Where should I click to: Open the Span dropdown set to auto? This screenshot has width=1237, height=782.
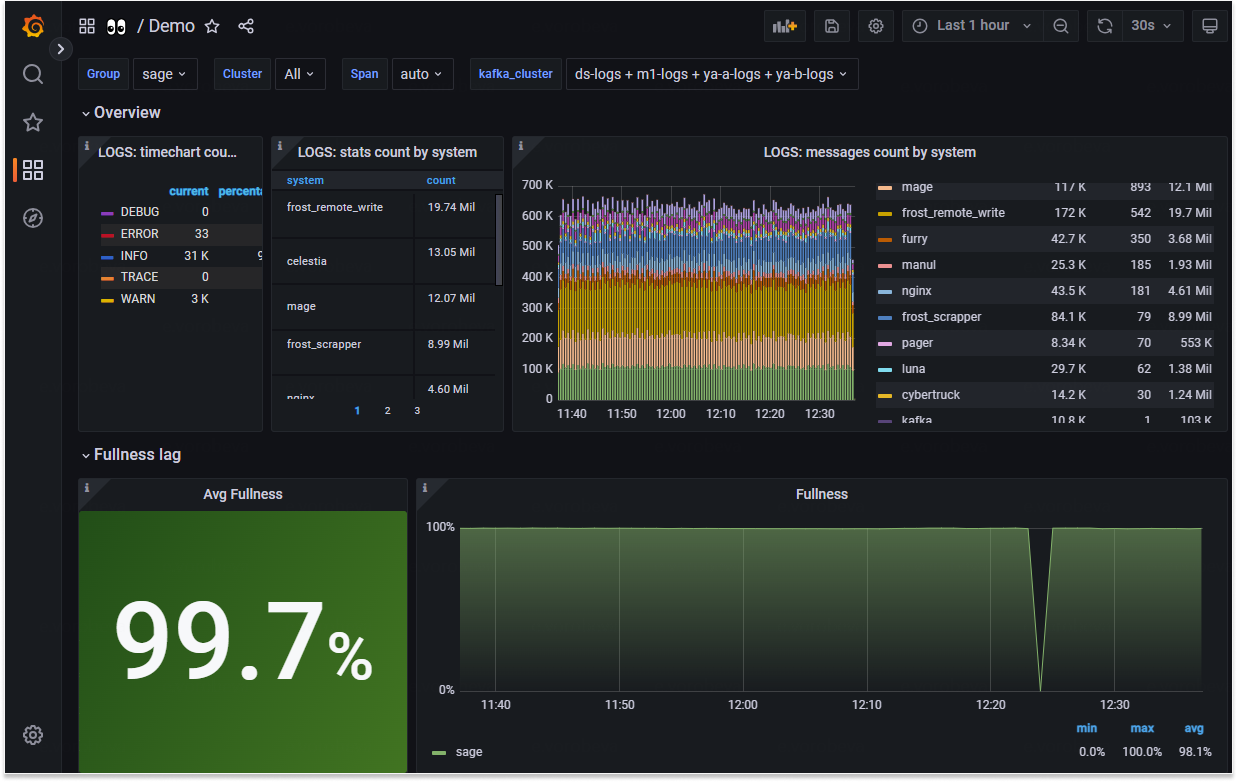(x=422, y=74)
